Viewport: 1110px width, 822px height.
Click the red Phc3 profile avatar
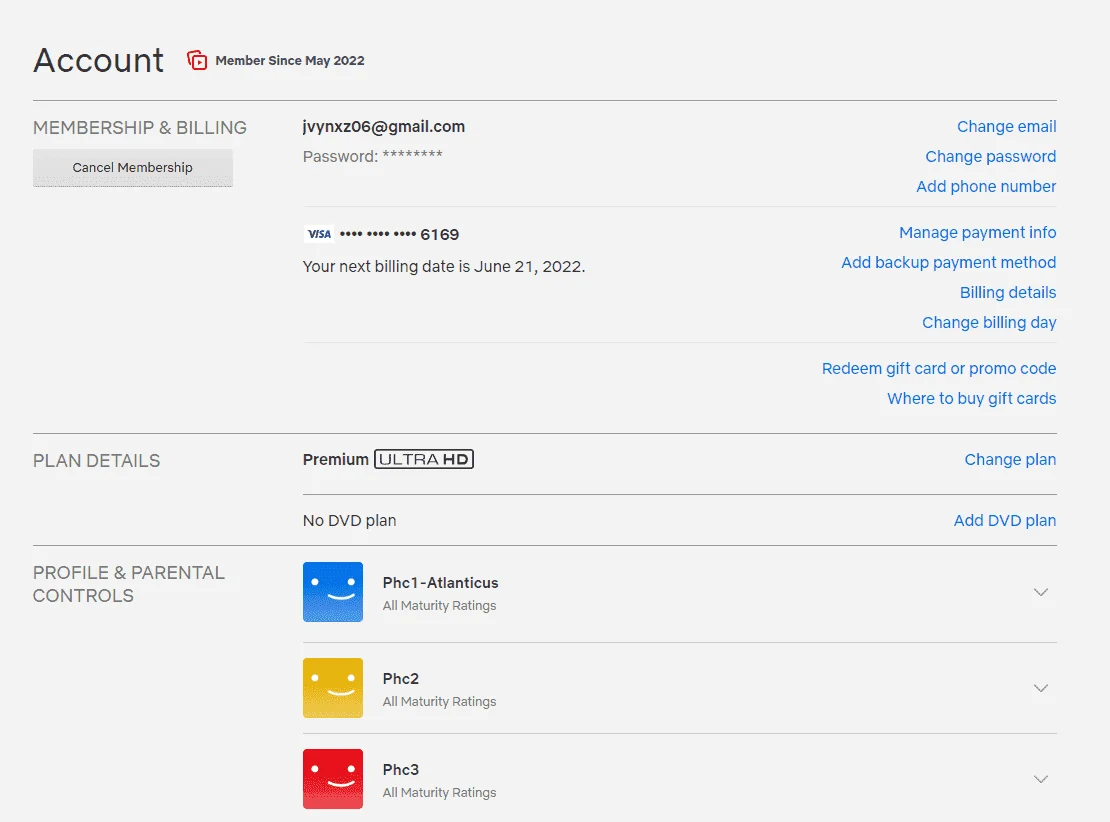(333, 779)
